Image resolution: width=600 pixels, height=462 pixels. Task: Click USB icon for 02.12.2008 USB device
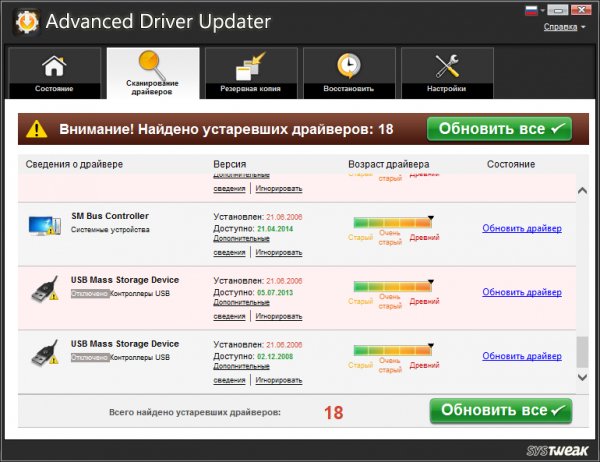(45, 353)
